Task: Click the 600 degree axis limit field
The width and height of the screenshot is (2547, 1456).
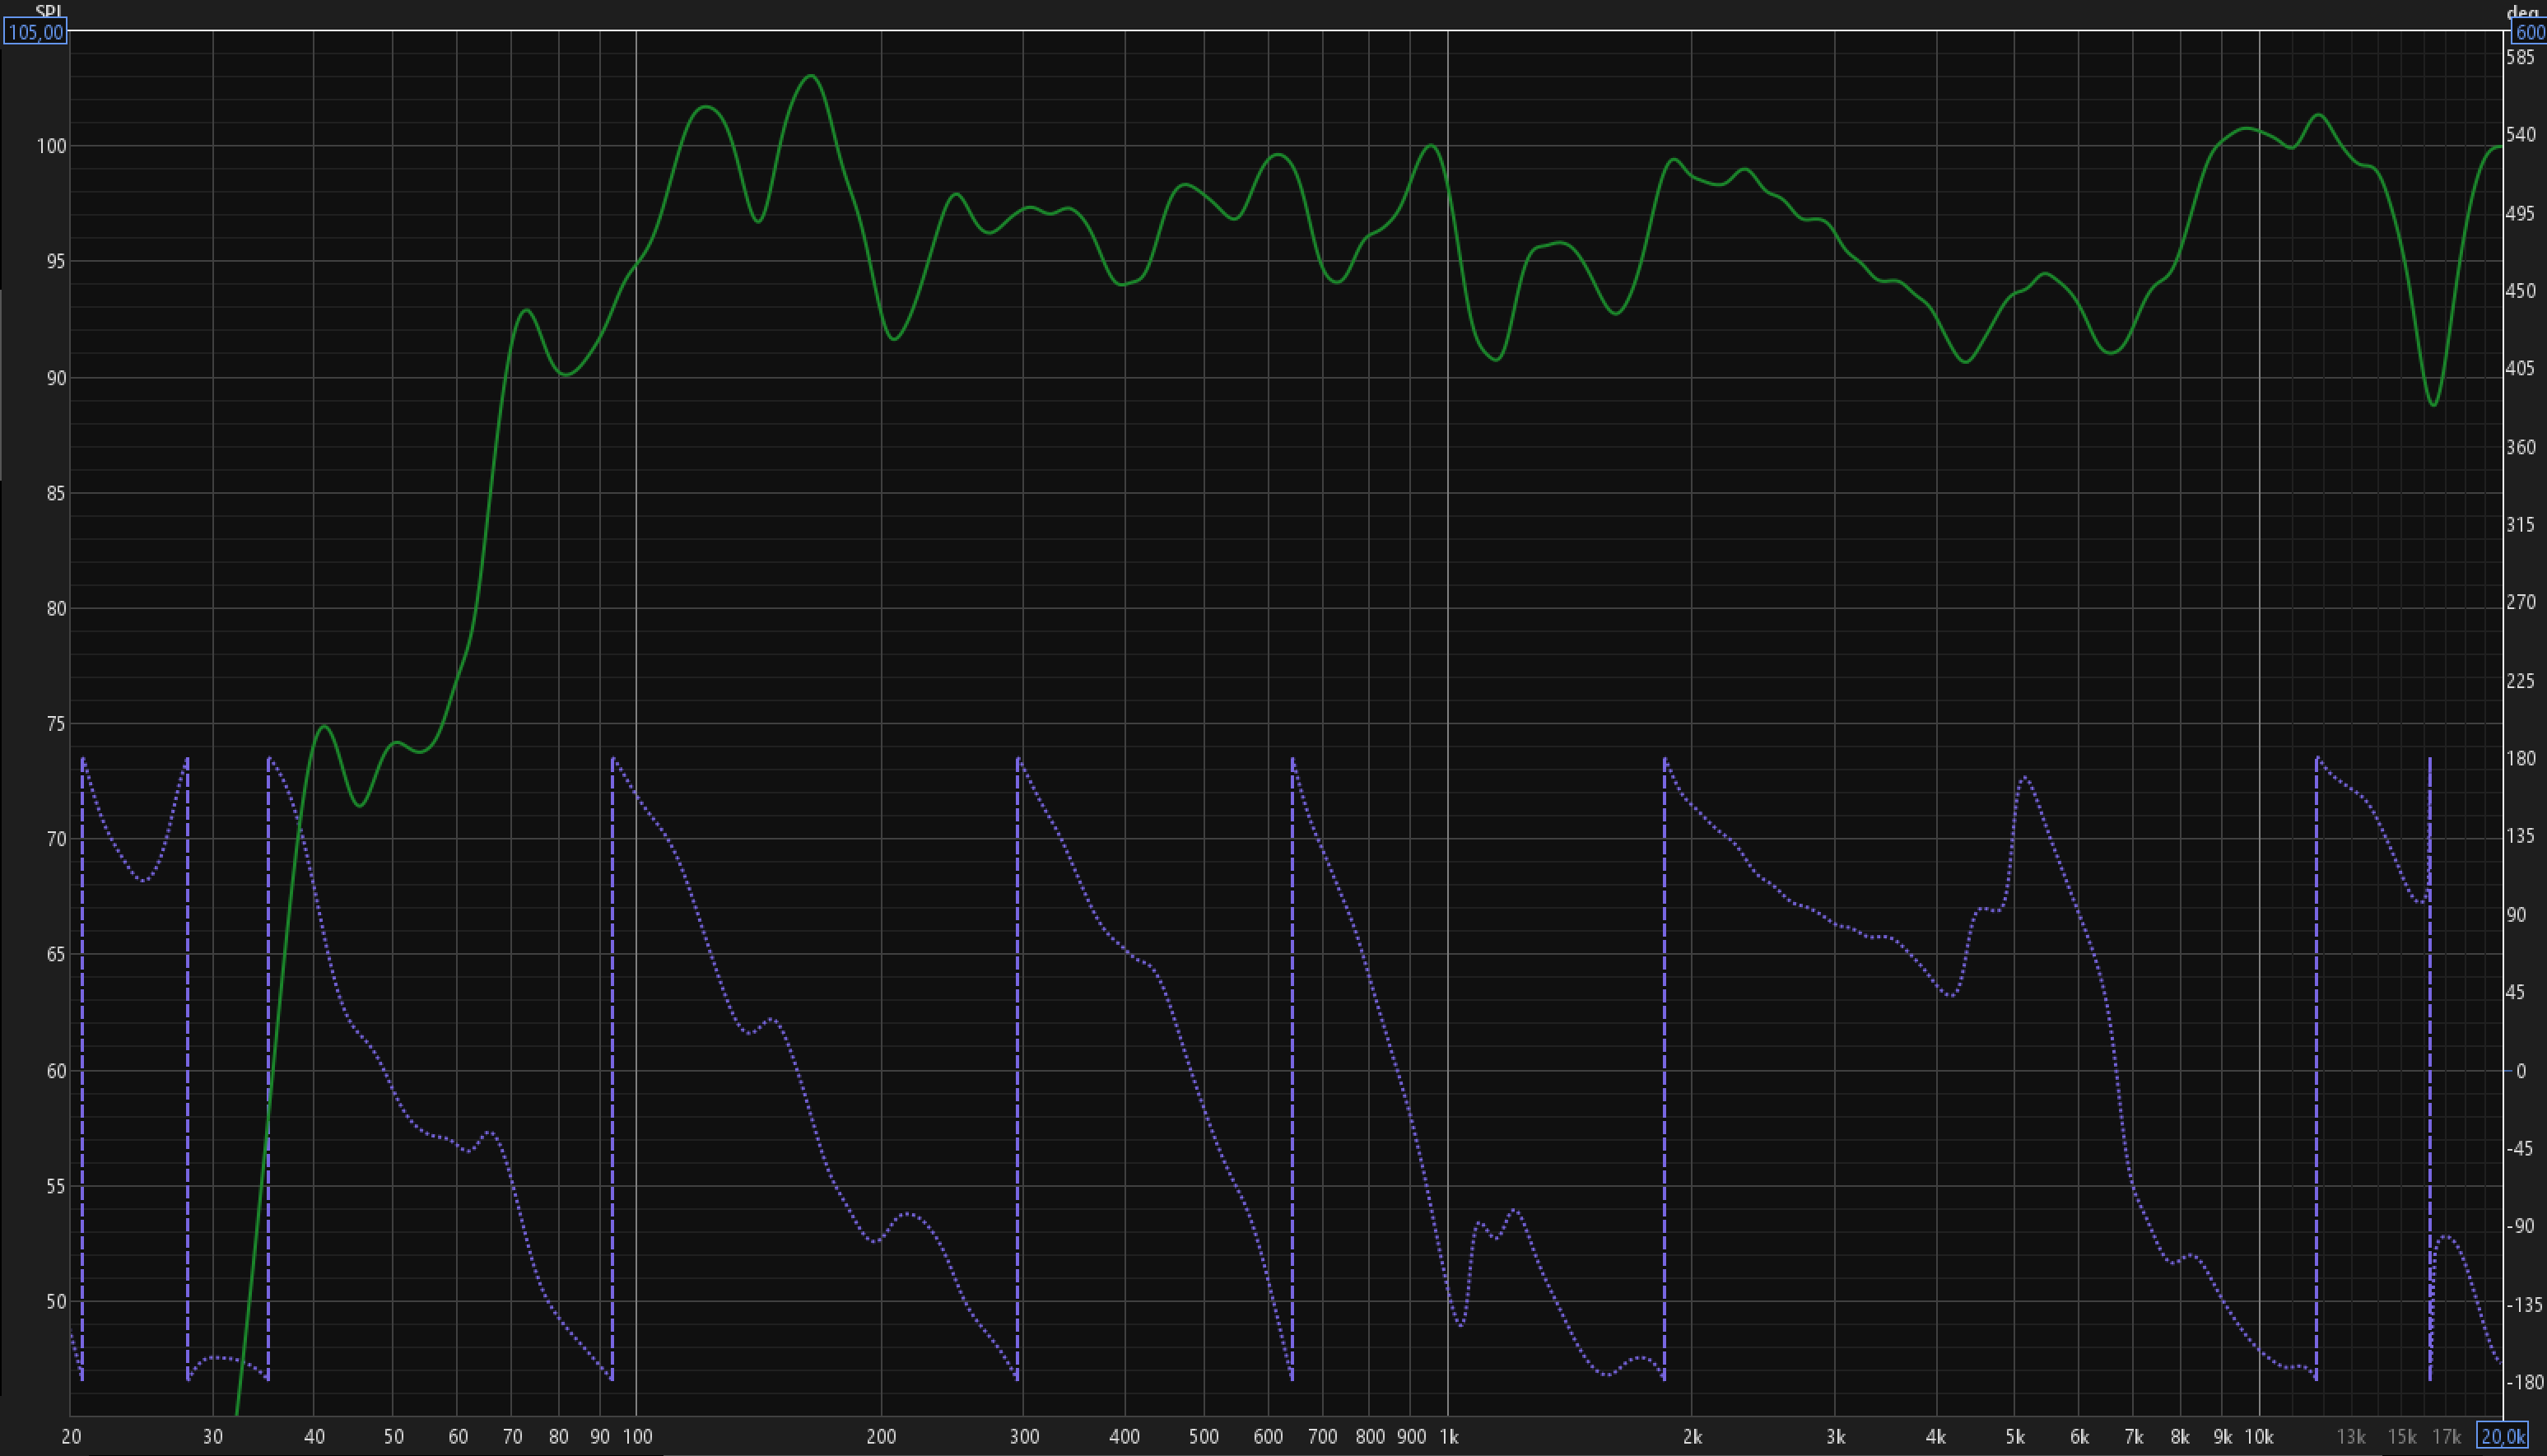Action: (2529, 32)
